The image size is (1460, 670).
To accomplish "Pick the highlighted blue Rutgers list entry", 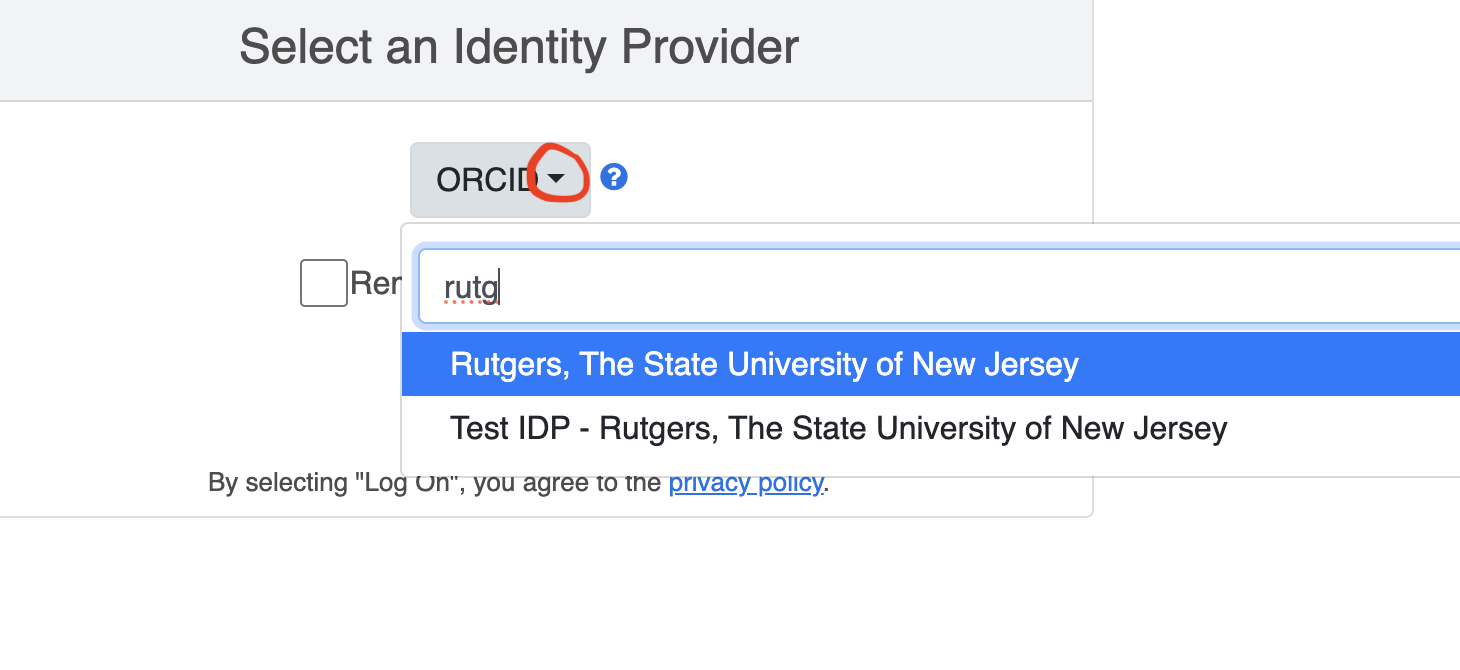I will [x=930, y=364].
